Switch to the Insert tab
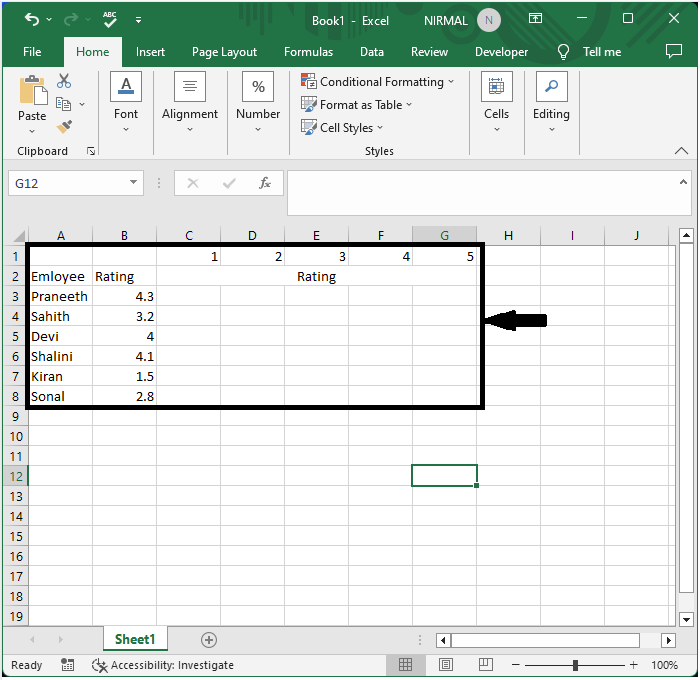 tap(150, 52)
